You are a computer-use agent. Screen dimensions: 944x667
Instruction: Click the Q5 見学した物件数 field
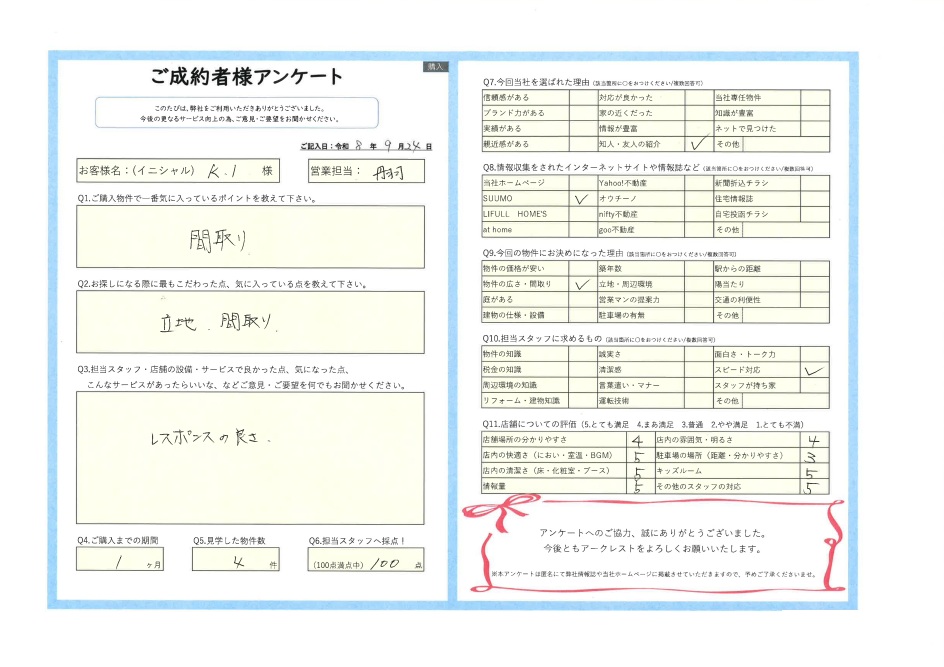pos(235,559)
